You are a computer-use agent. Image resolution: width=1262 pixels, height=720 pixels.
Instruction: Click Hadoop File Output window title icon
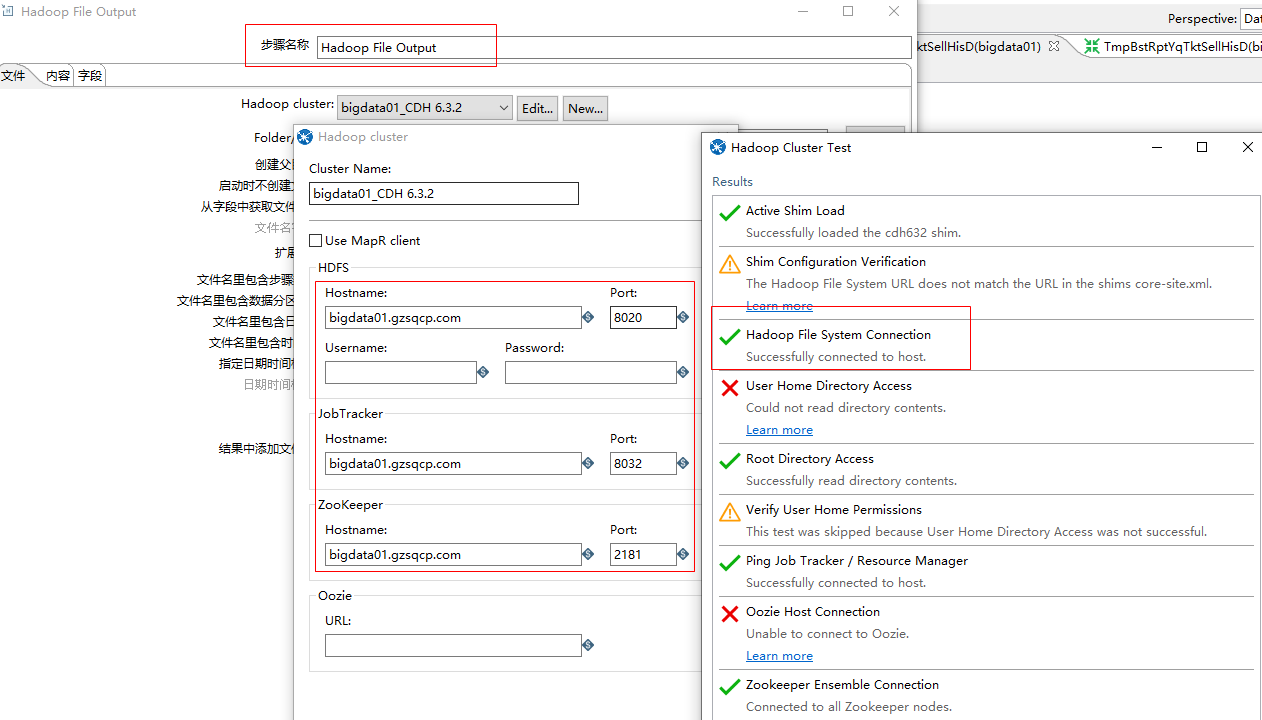(8, 12)
